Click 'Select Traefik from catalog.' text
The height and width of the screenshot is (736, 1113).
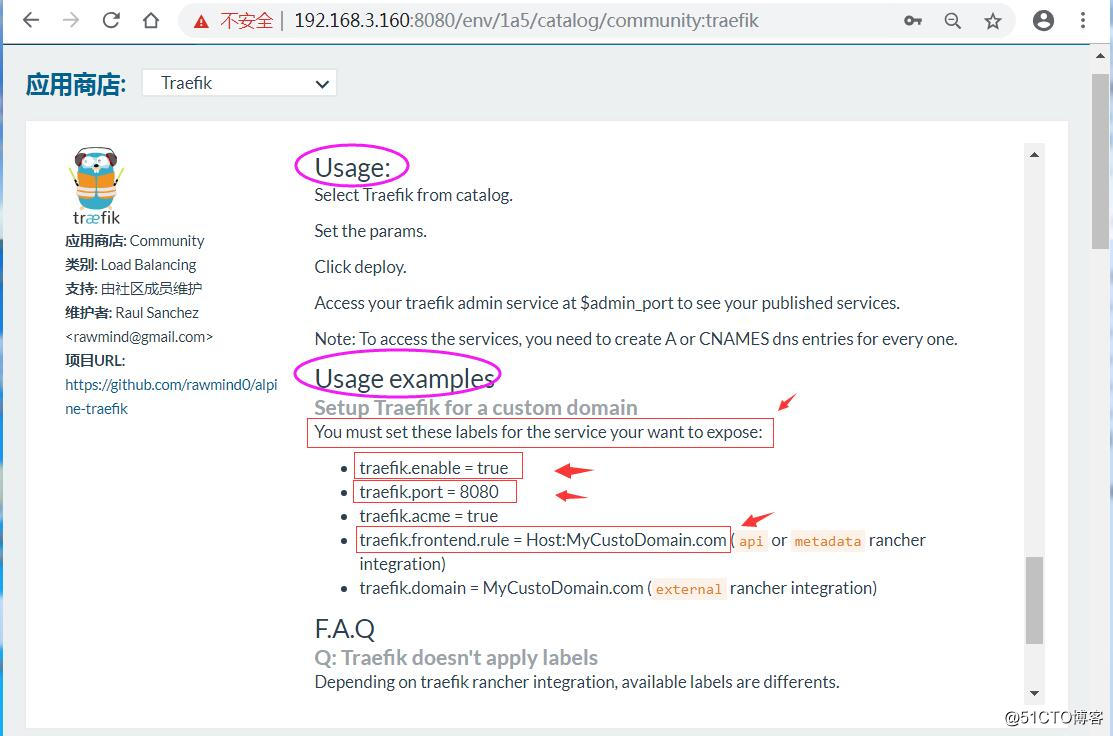[x=413, y=195]
